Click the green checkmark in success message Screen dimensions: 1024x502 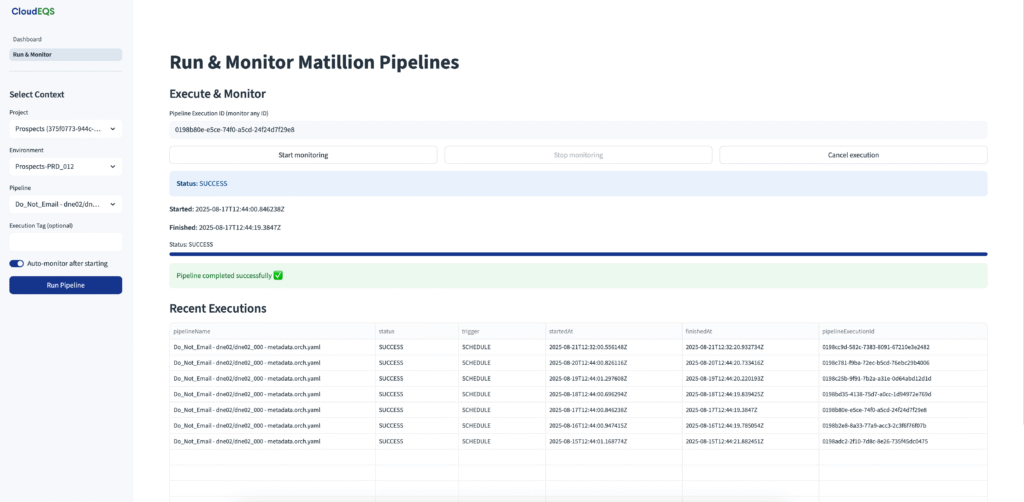click(x=278, y=275)
